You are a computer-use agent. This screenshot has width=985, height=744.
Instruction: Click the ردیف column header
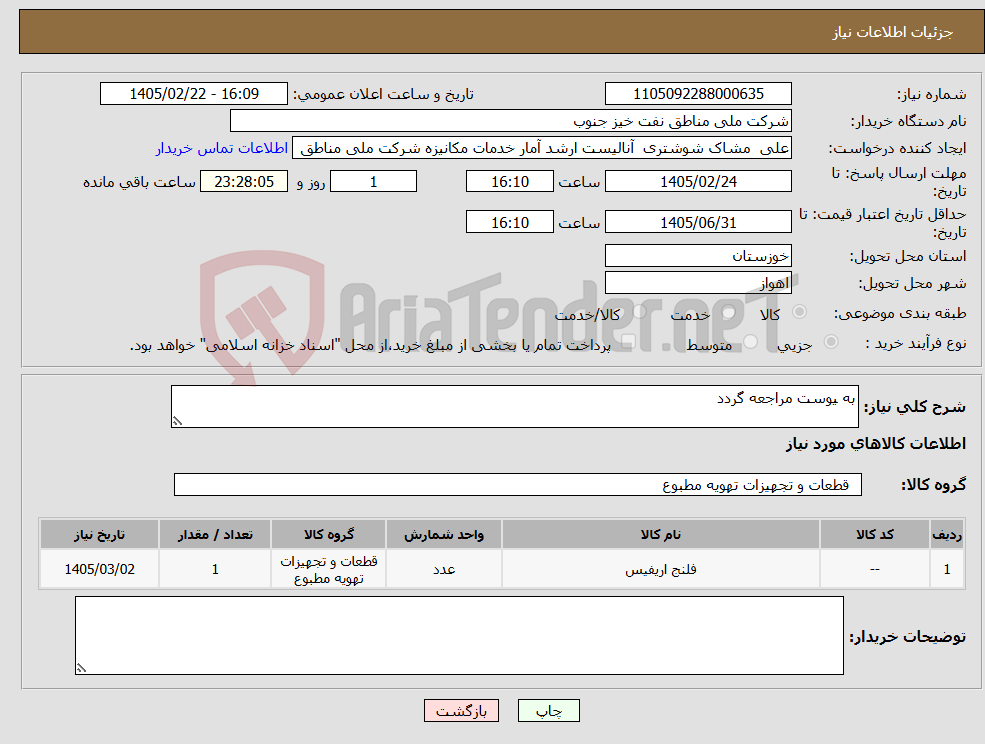click(947, 534)
